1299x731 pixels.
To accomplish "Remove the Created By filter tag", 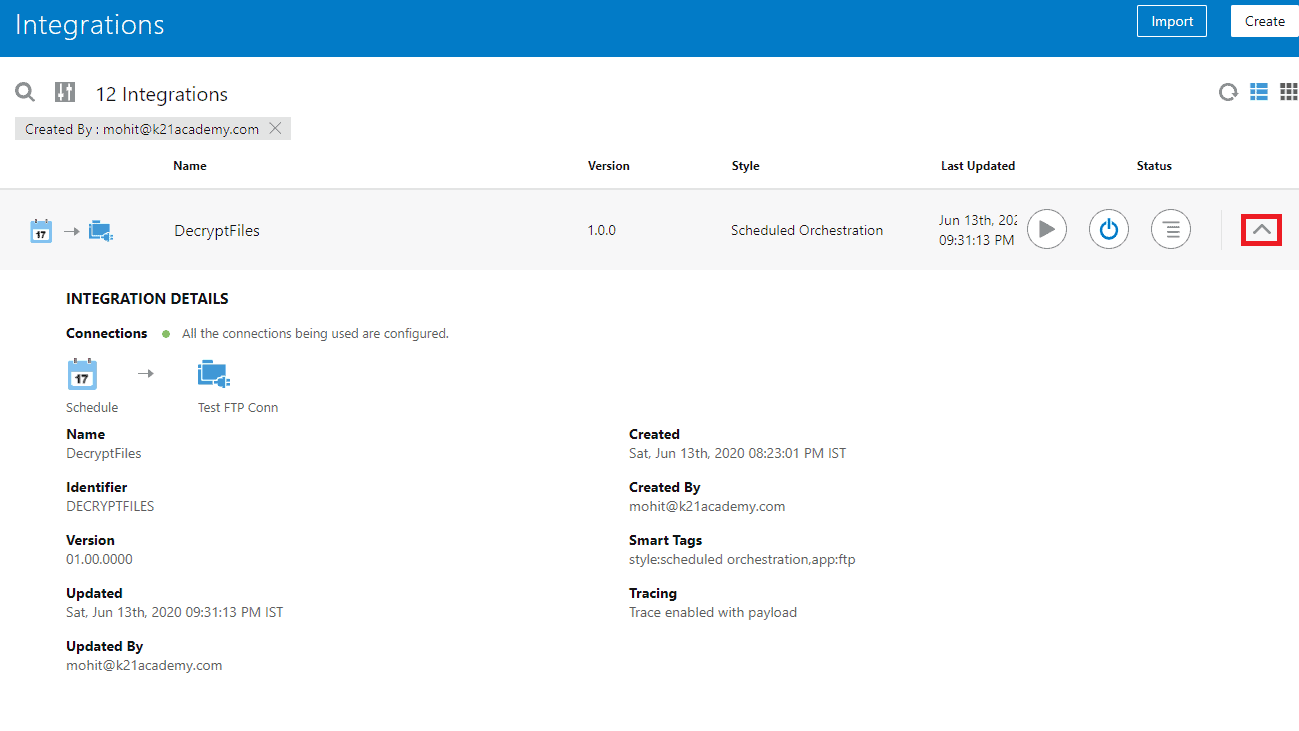I will click(x=276, y=128).
